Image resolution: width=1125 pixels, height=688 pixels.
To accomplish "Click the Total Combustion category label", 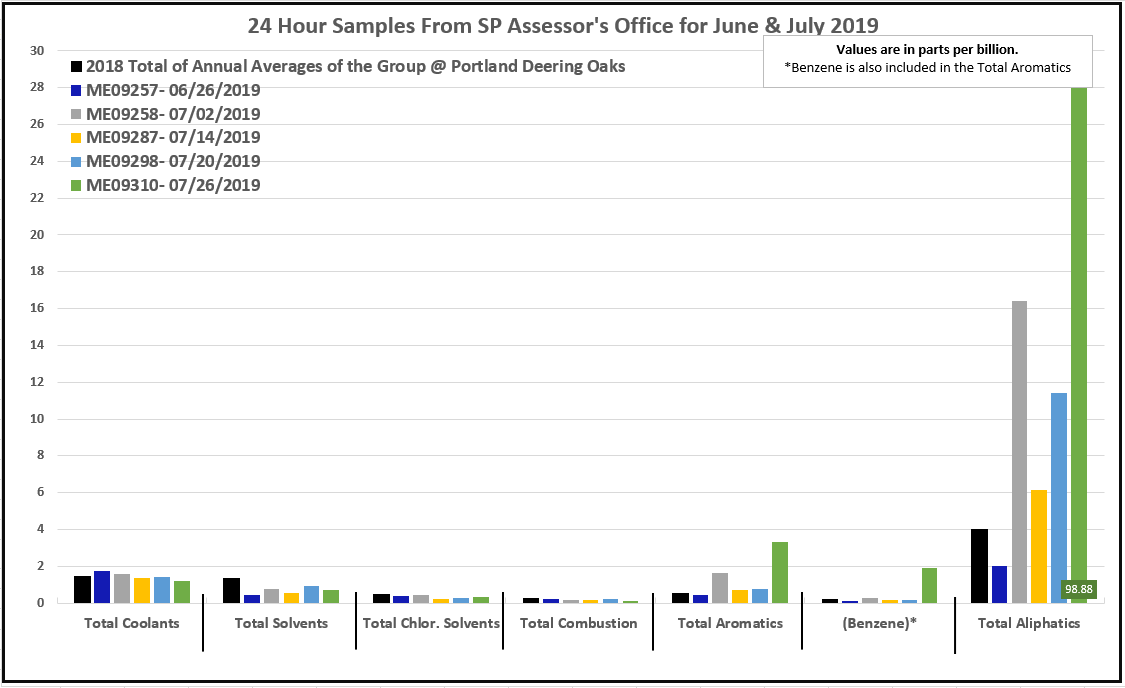I will [x=578, y=623].
